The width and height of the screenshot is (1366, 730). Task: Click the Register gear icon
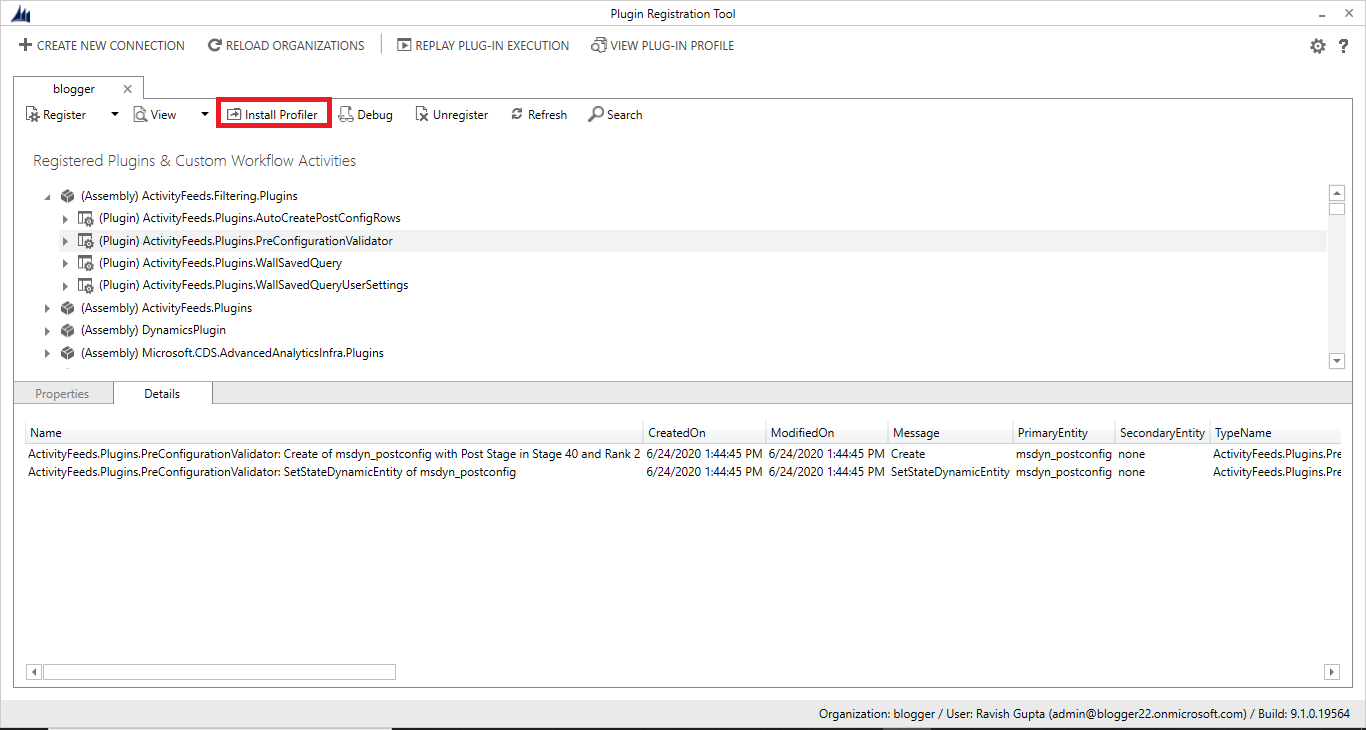click(32, 115)
